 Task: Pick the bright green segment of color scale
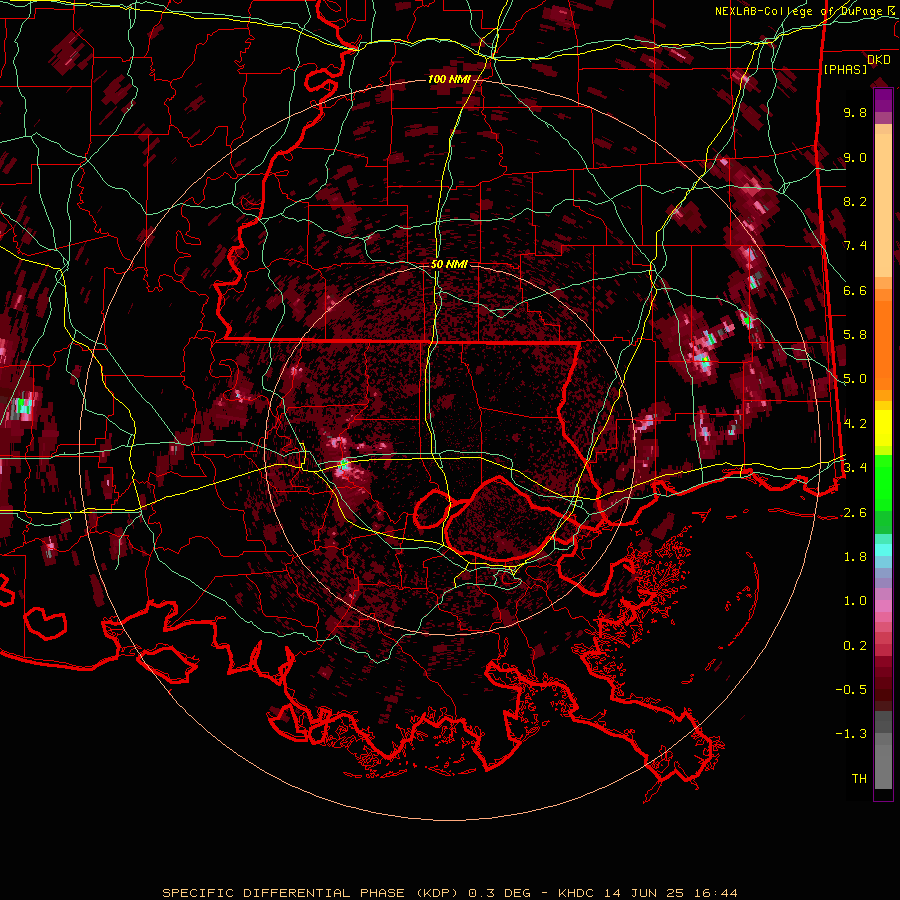click(883, 483)
